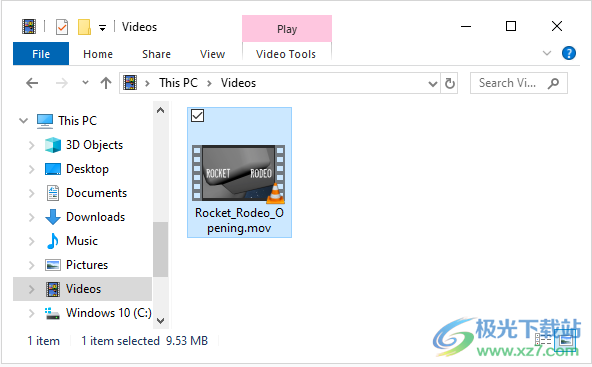Go back with the left arrow
The width and height of the screenshot is (592, 367).
pos(32,83)
